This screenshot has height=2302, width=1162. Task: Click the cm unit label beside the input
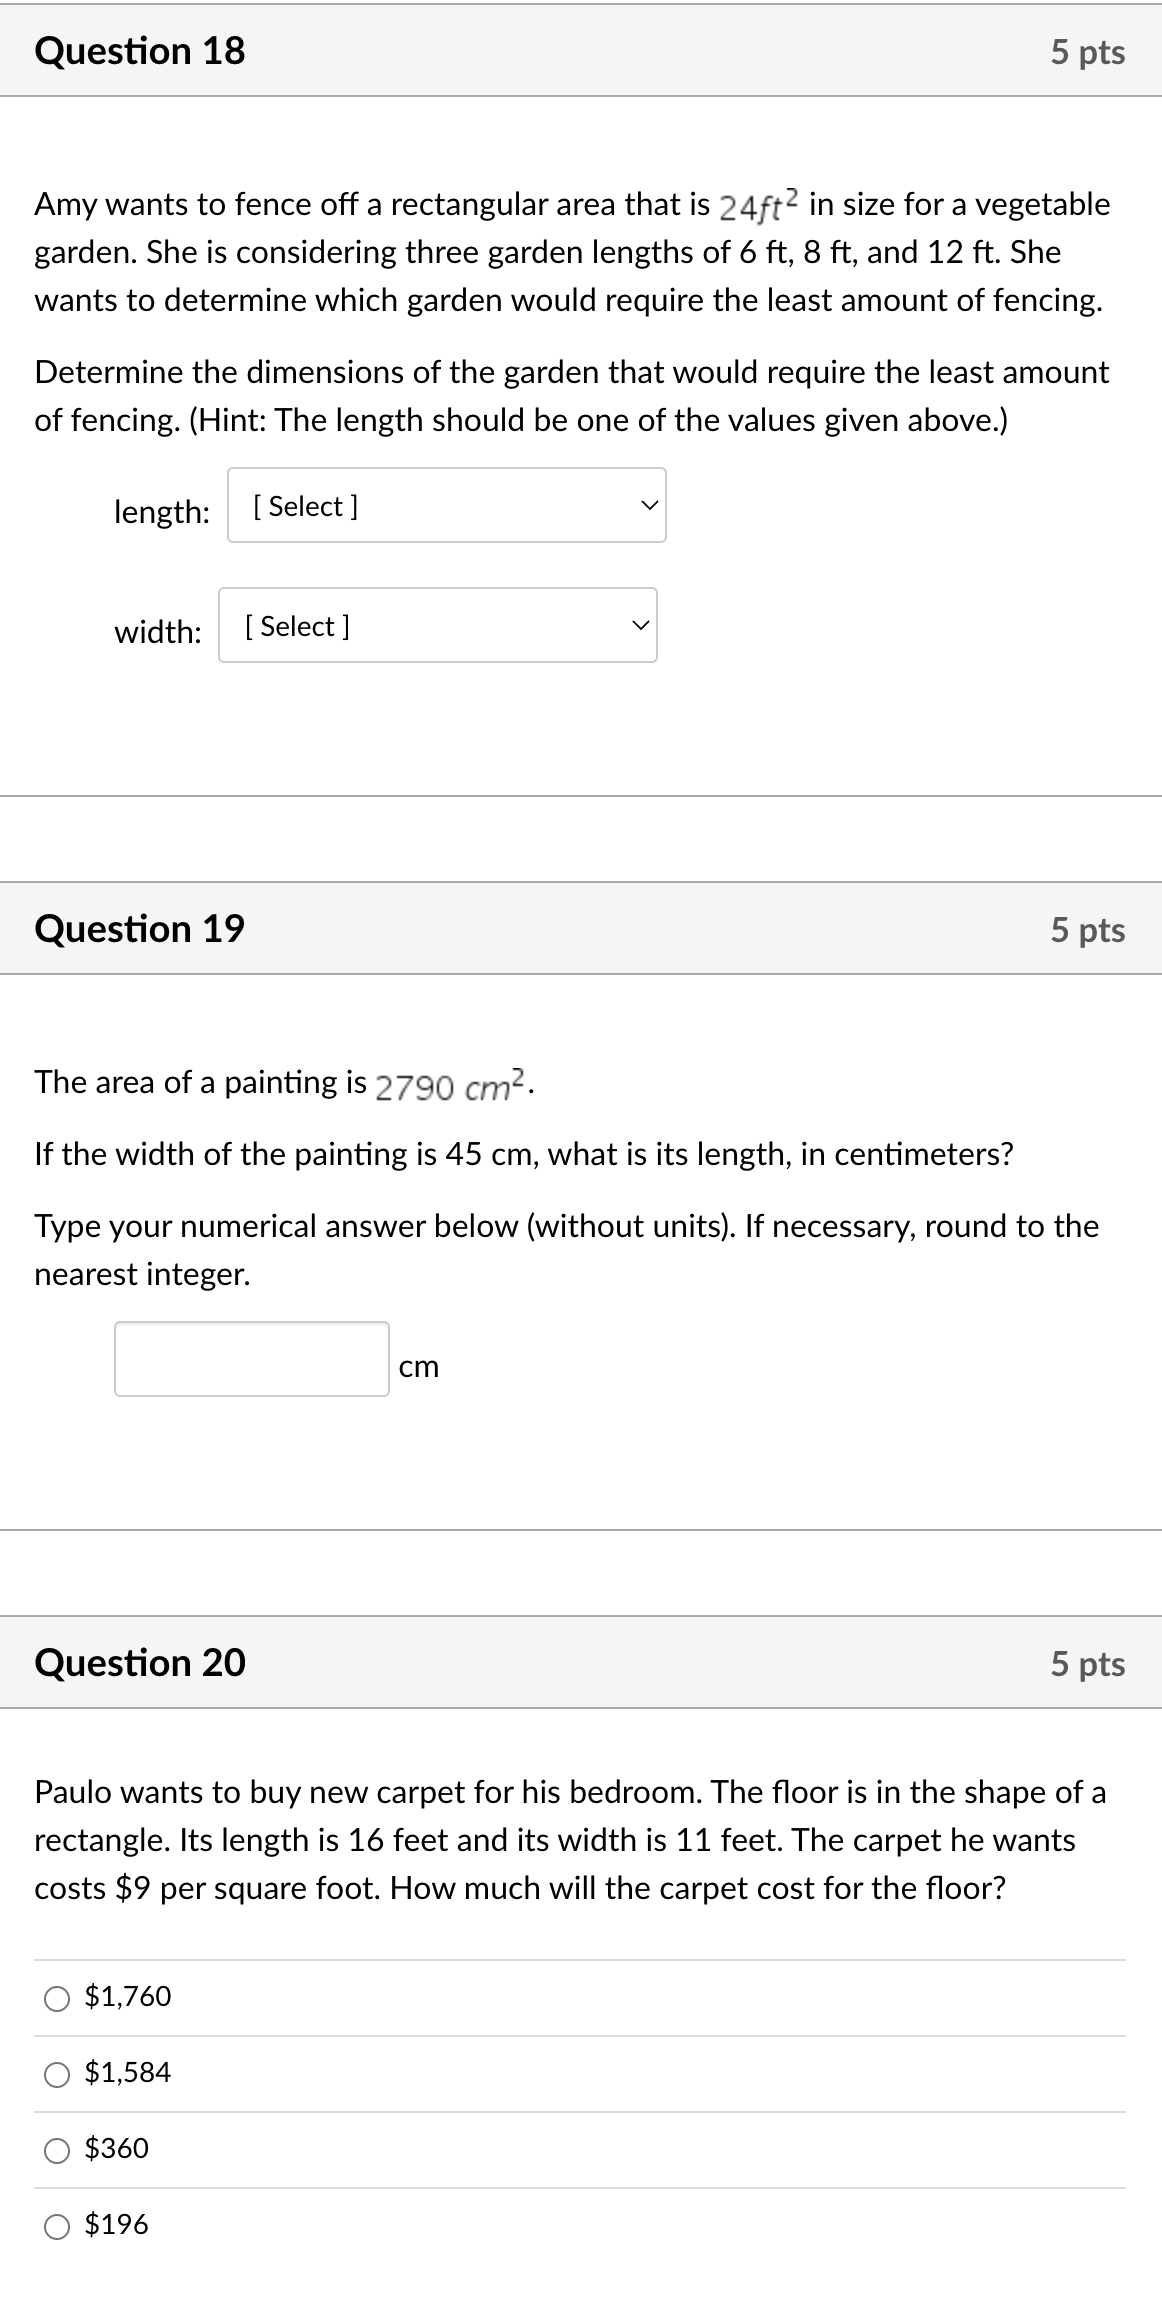420,1366
